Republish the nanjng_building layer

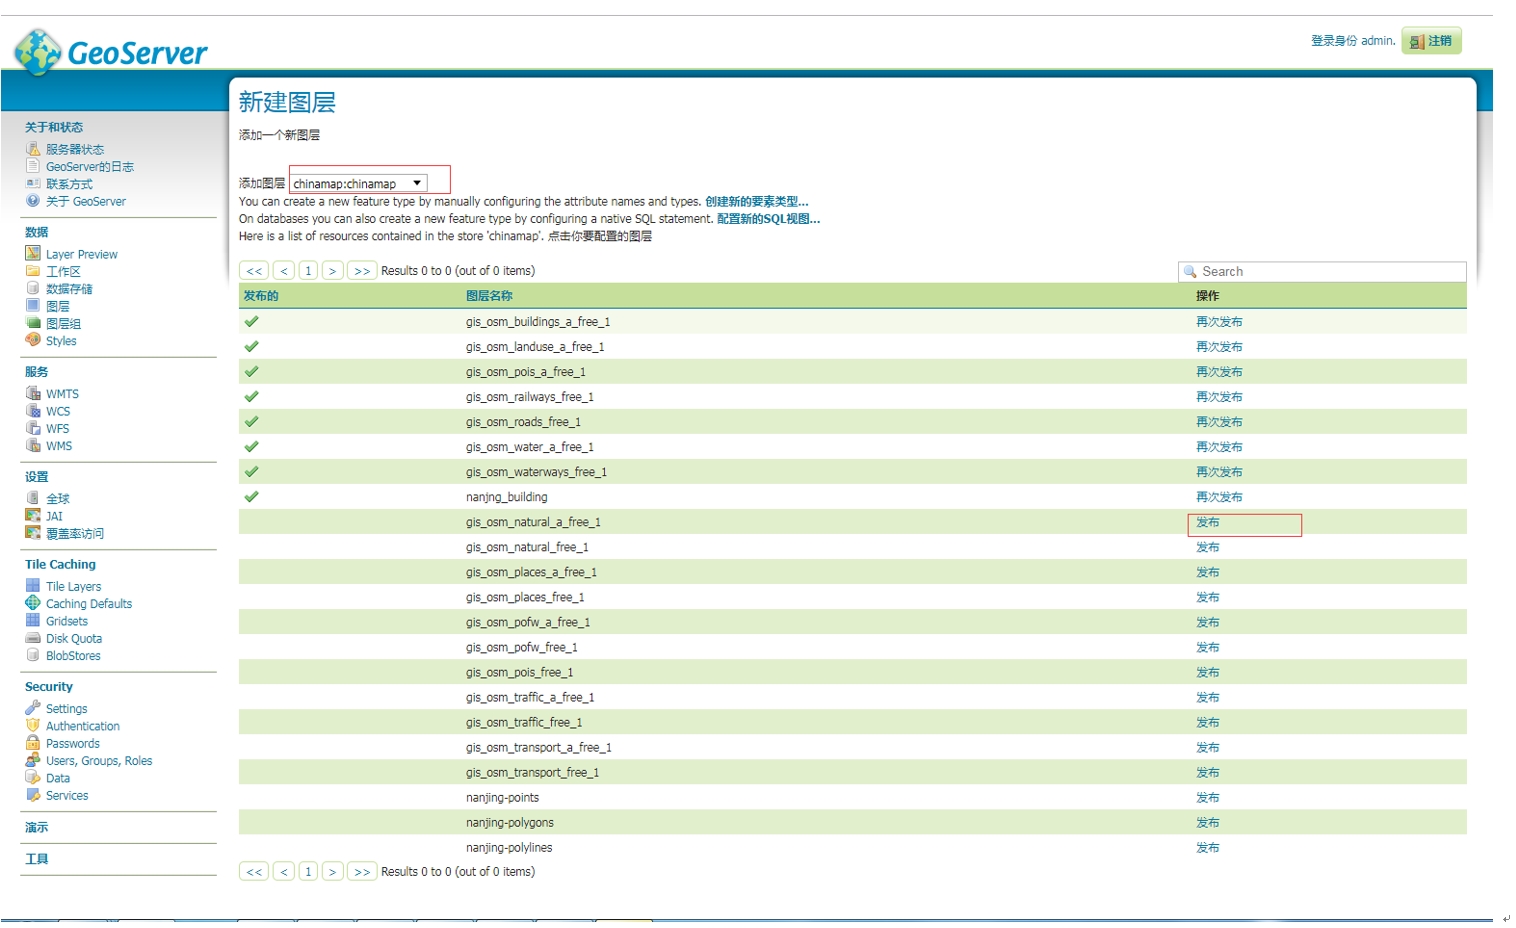click(1219, 497)
